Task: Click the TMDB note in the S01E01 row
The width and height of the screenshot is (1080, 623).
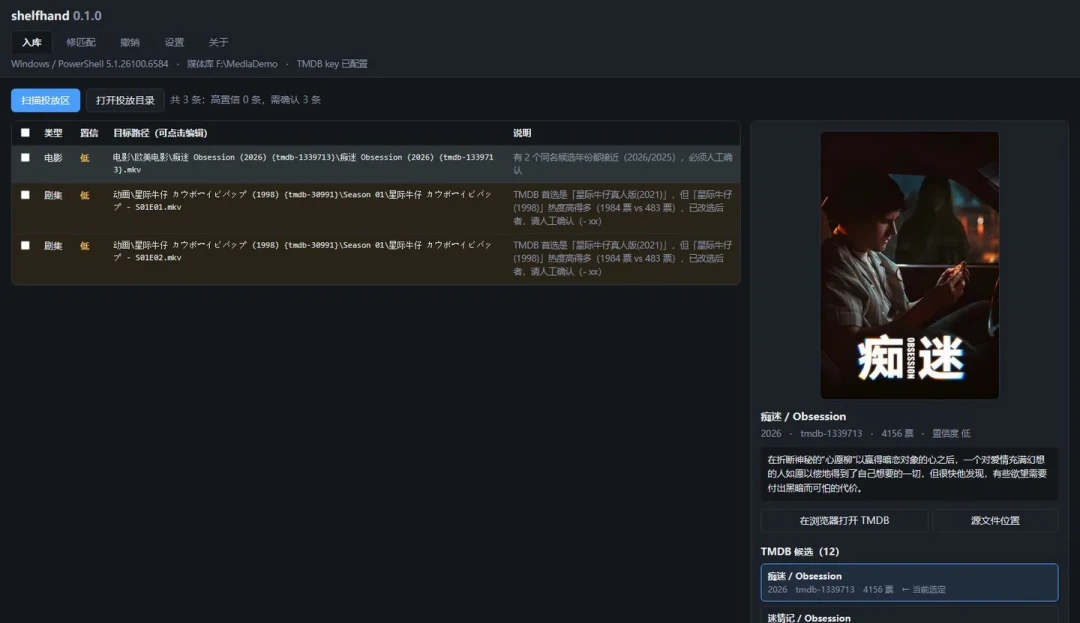Action: coord(623,208)
